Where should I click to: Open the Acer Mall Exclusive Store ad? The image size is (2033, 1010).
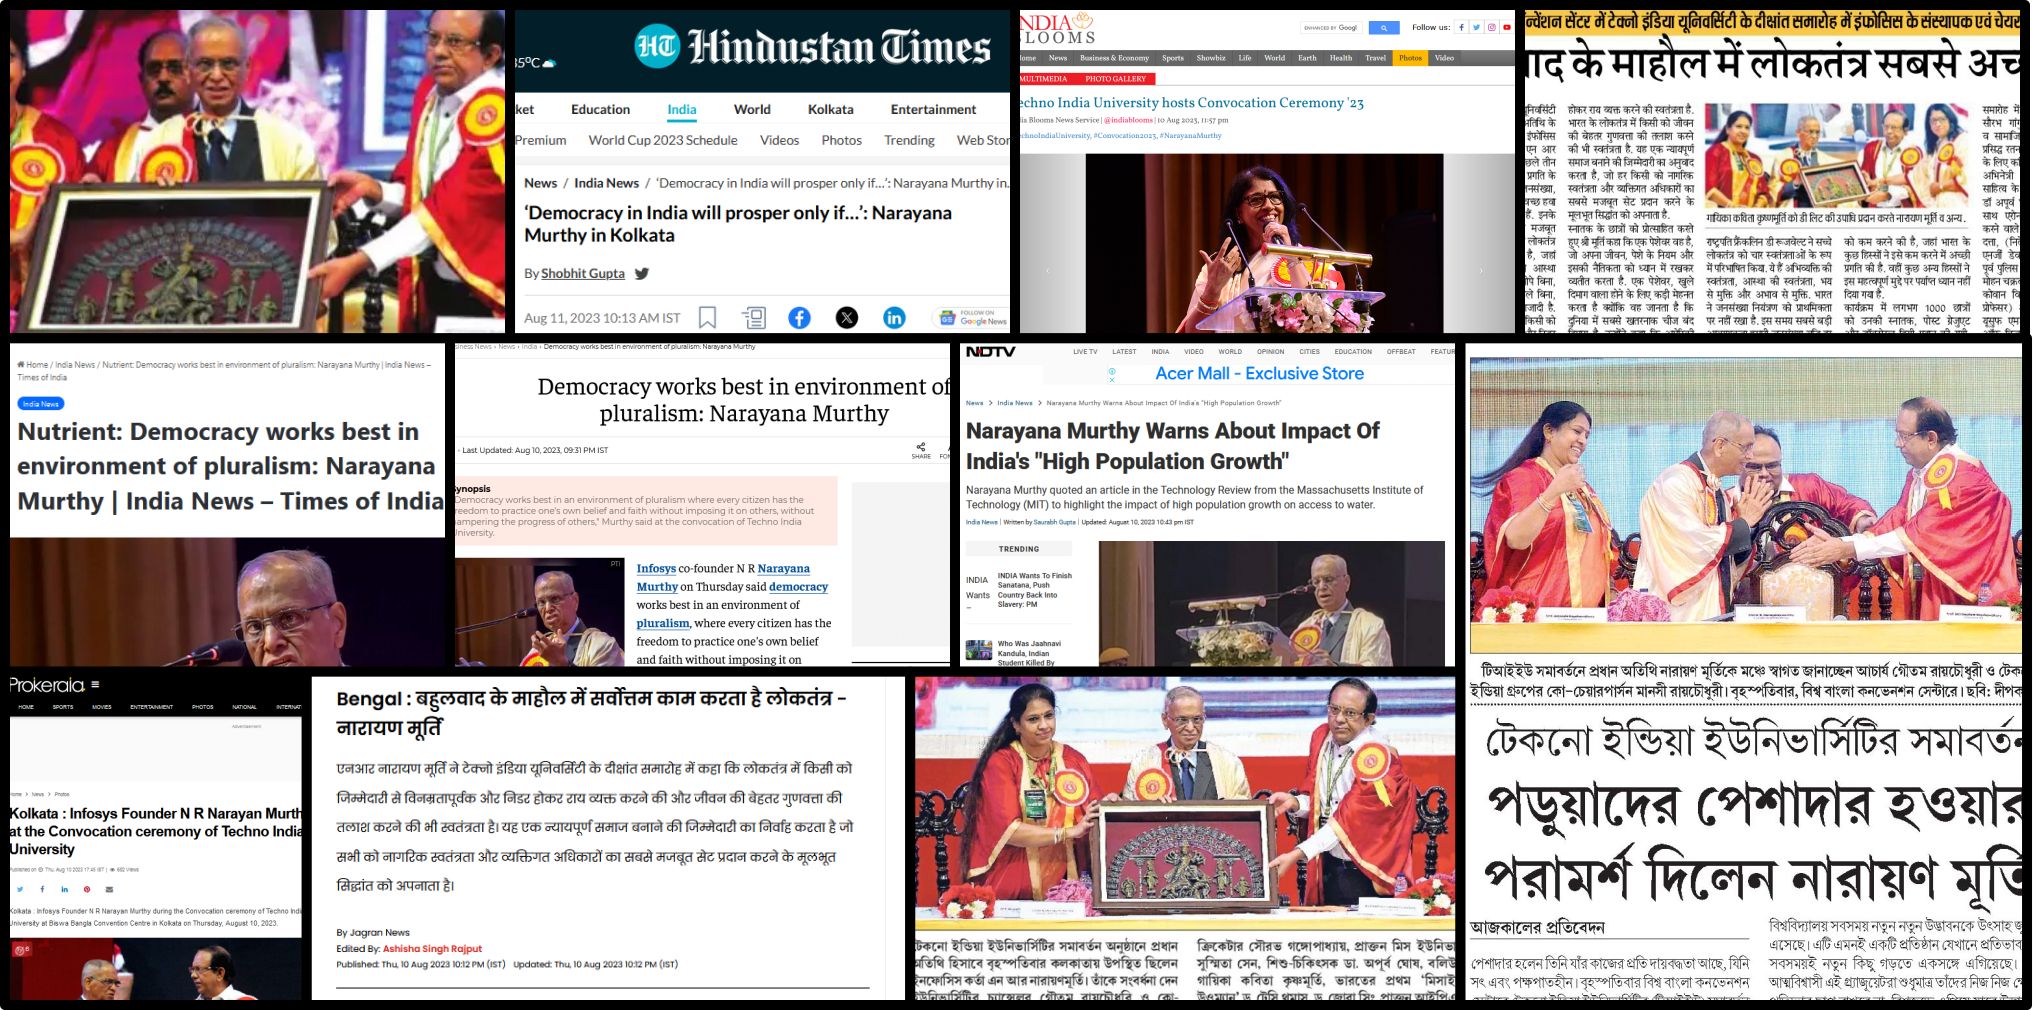coord(1258,374)
